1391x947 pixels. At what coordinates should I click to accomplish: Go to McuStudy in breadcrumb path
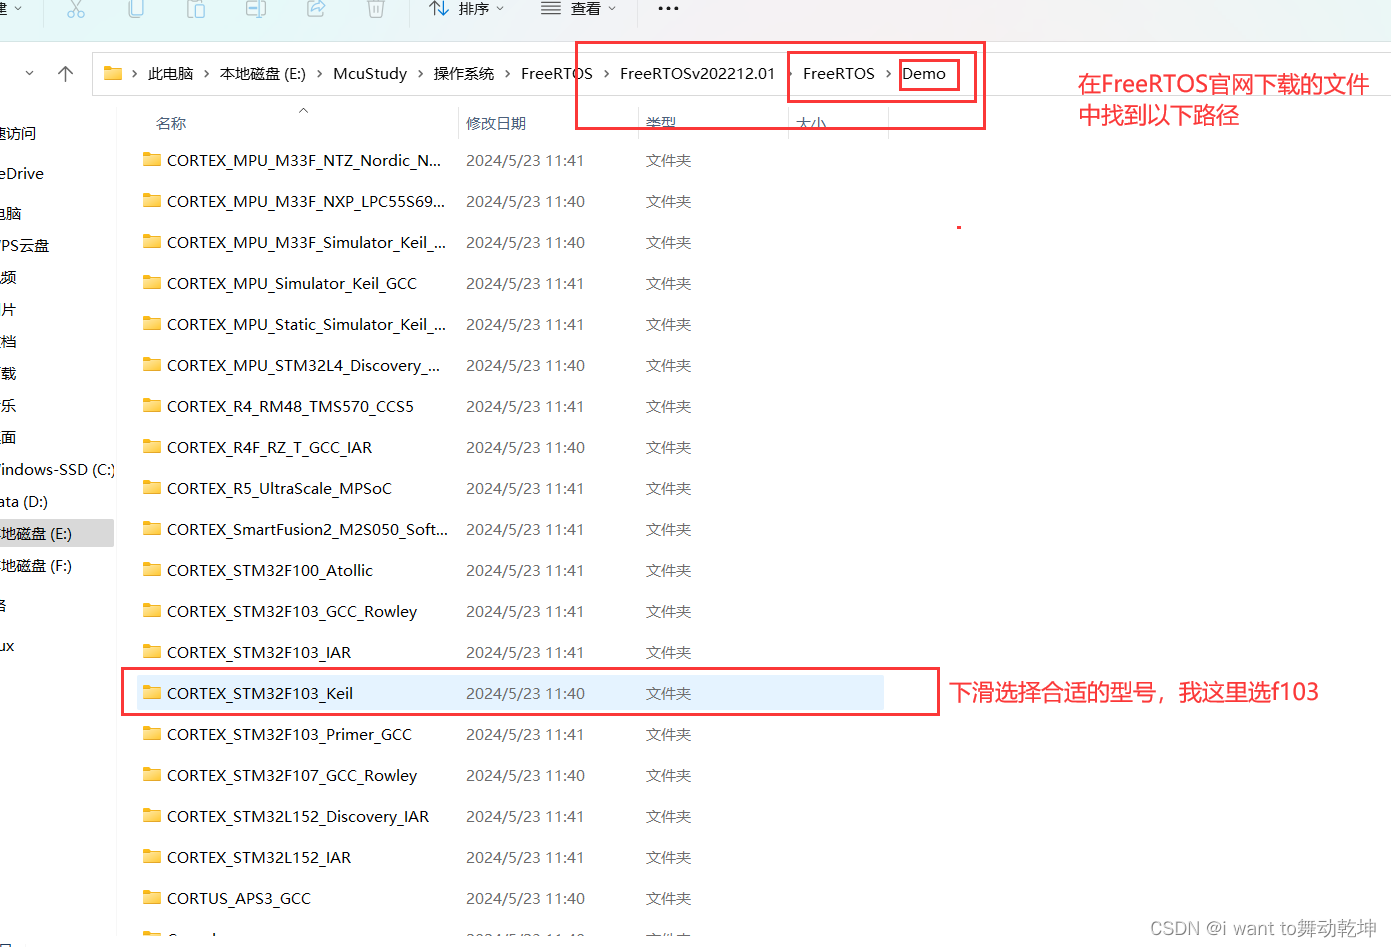click(x=370, y=74)
